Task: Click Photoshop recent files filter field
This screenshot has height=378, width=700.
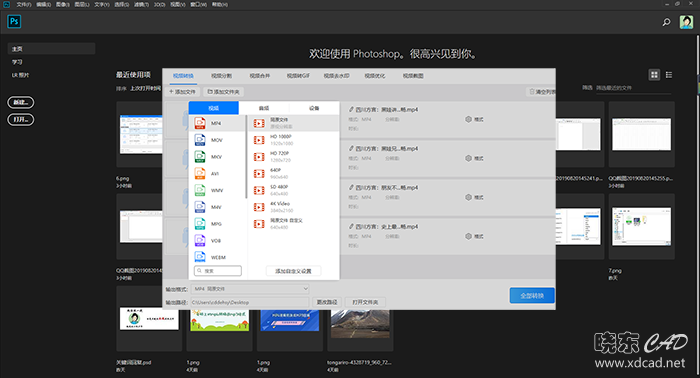Action: (633, 88)
